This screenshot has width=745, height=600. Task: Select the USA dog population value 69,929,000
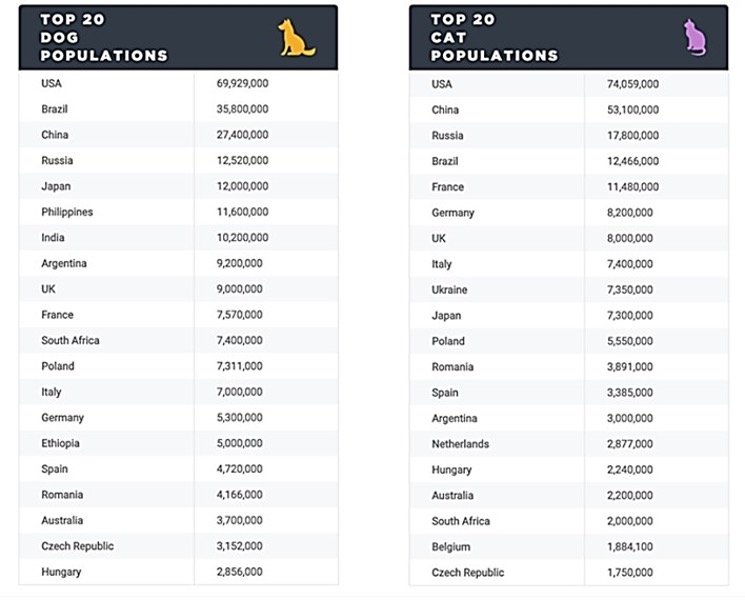[x=242, y=84]
